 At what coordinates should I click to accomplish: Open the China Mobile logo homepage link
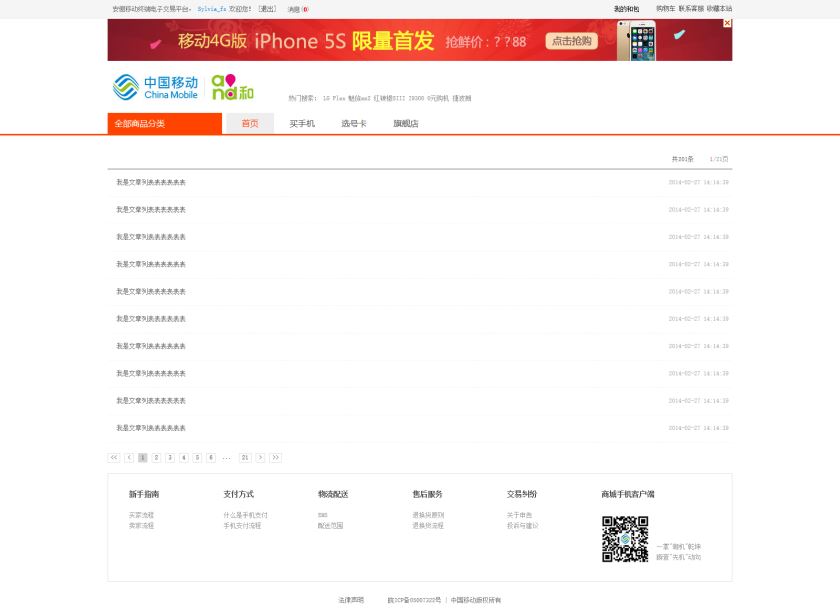(x=155, y=87)
